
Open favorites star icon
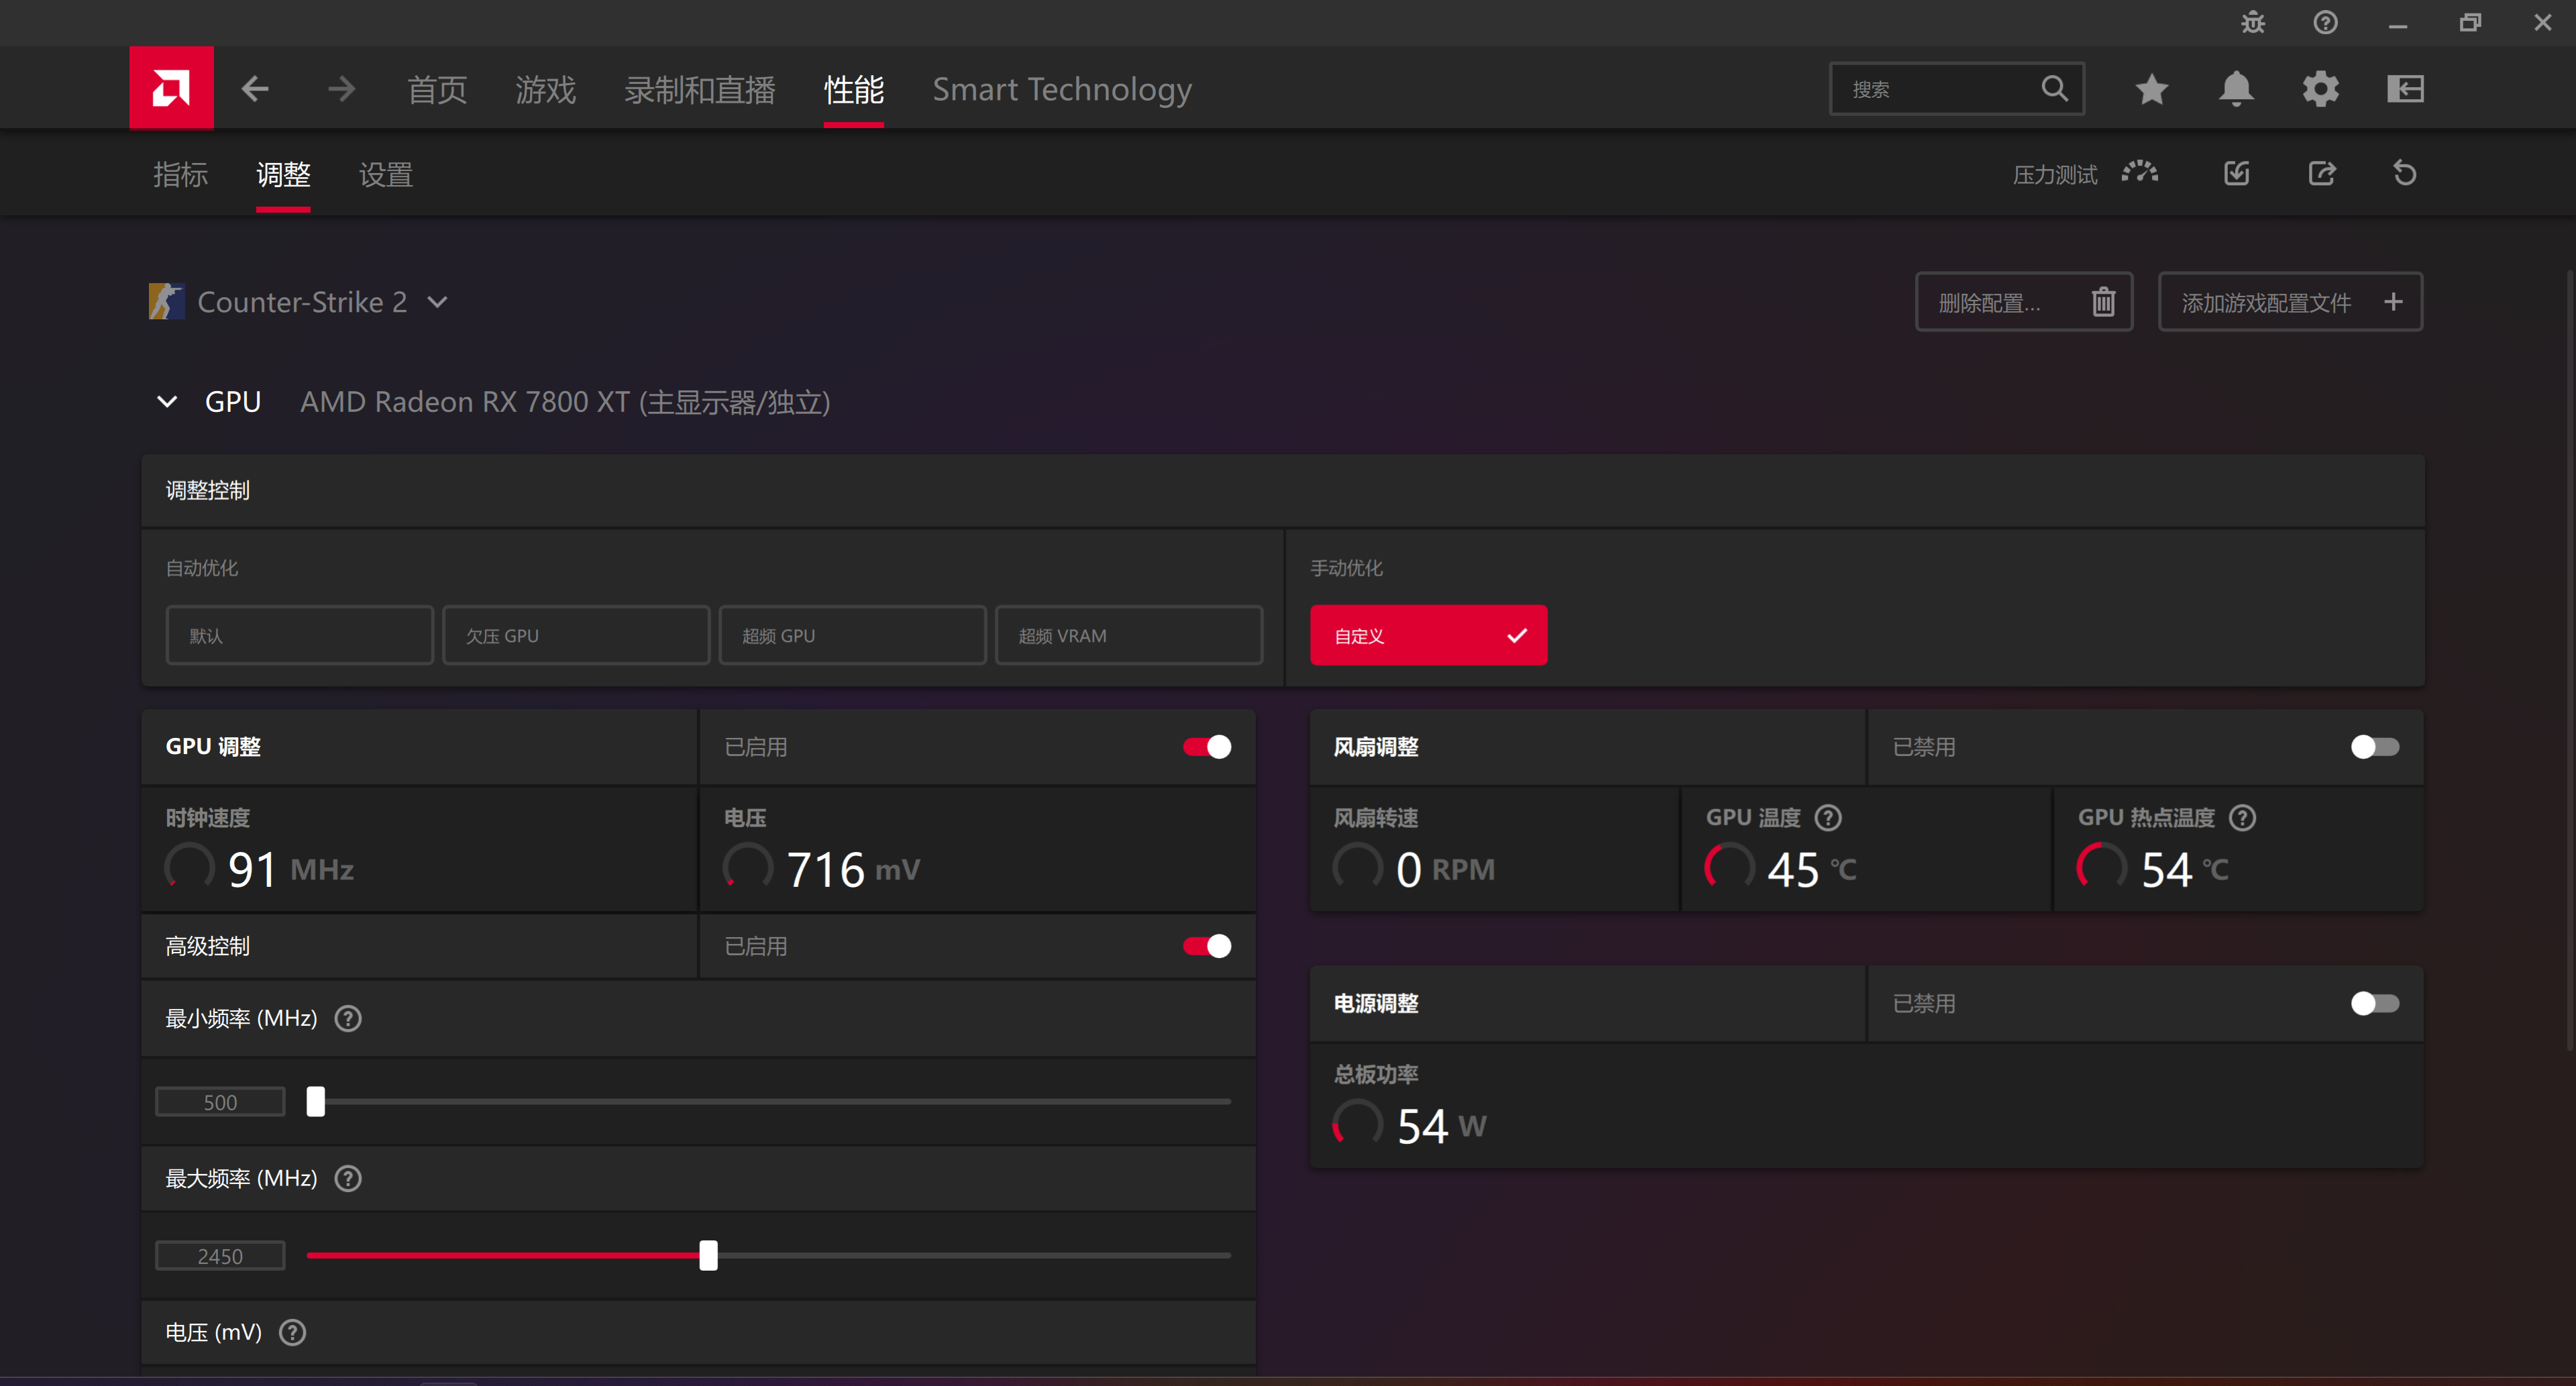pos(2151,89)
